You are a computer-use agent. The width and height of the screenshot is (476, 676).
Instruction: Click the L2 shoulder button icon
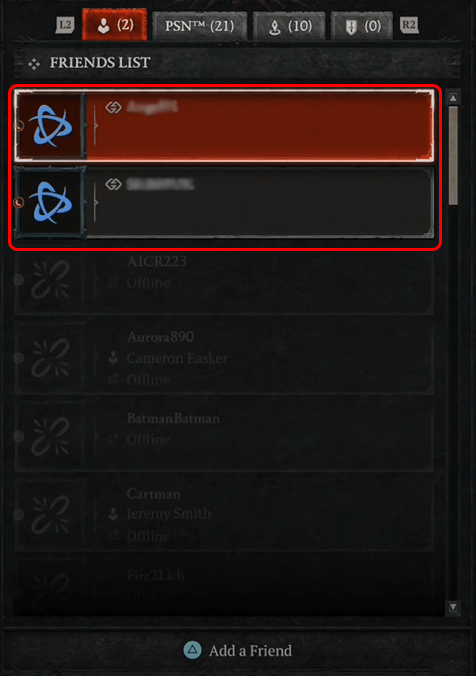tap(65, 25)
